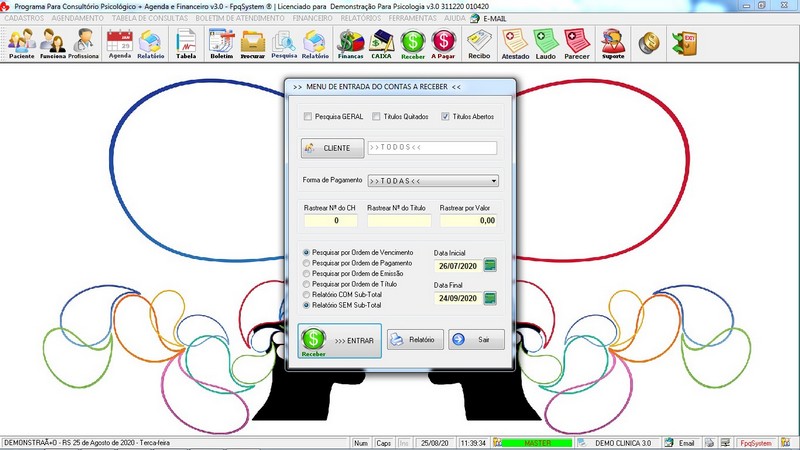Open the AGENDAMENTO menu
The height and width of the screenshot is (450, 800).
tap(78, 18)
